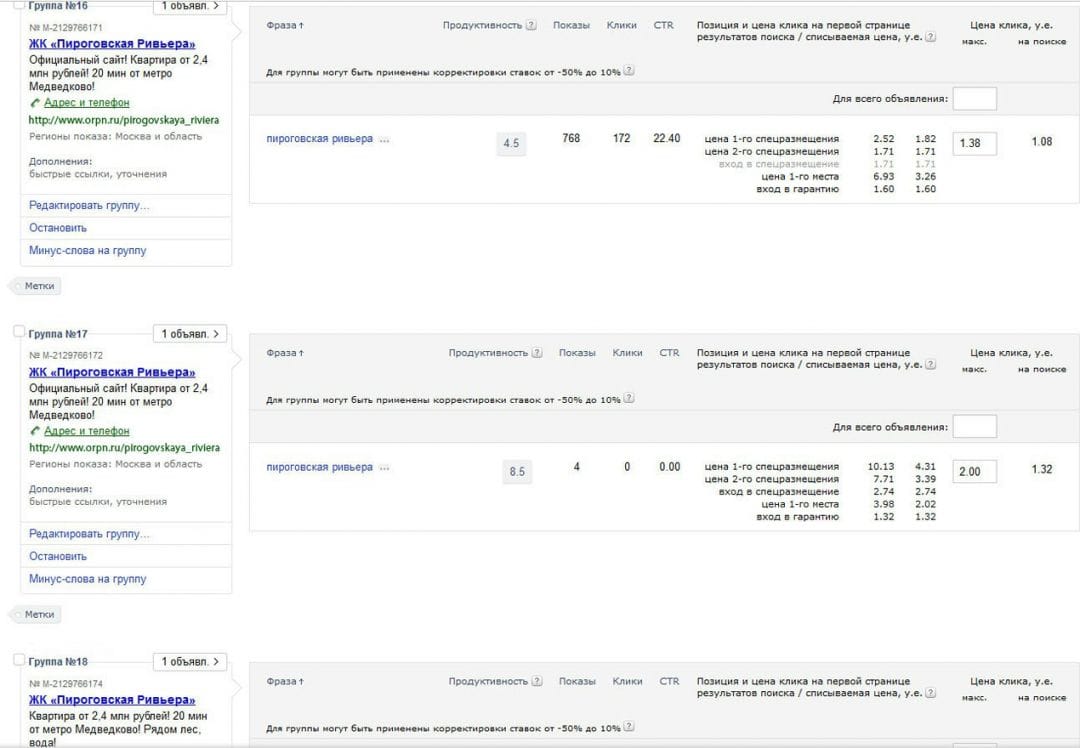Click the help icon after списываемая цена in Group 17

click(931, 364)
